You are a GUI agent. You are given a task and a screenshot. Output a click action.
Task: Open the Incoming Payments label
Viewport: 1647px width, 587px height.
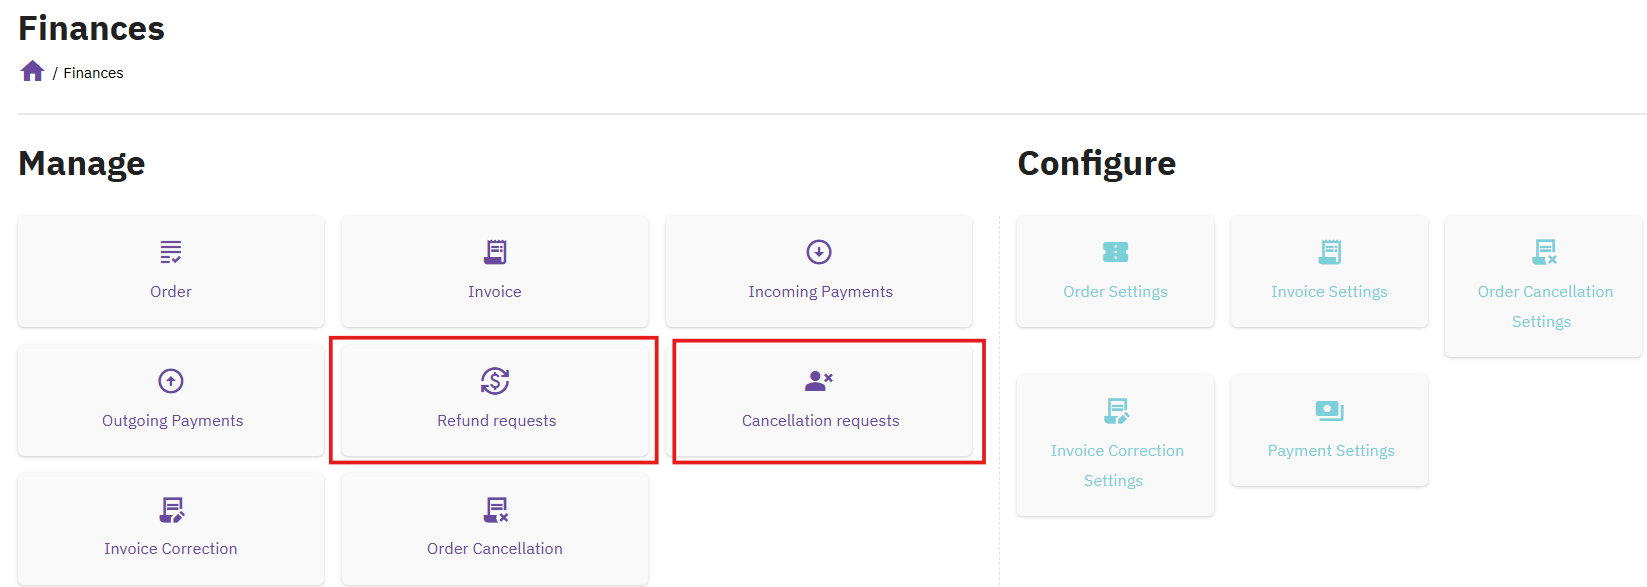(x=820, y=292)
